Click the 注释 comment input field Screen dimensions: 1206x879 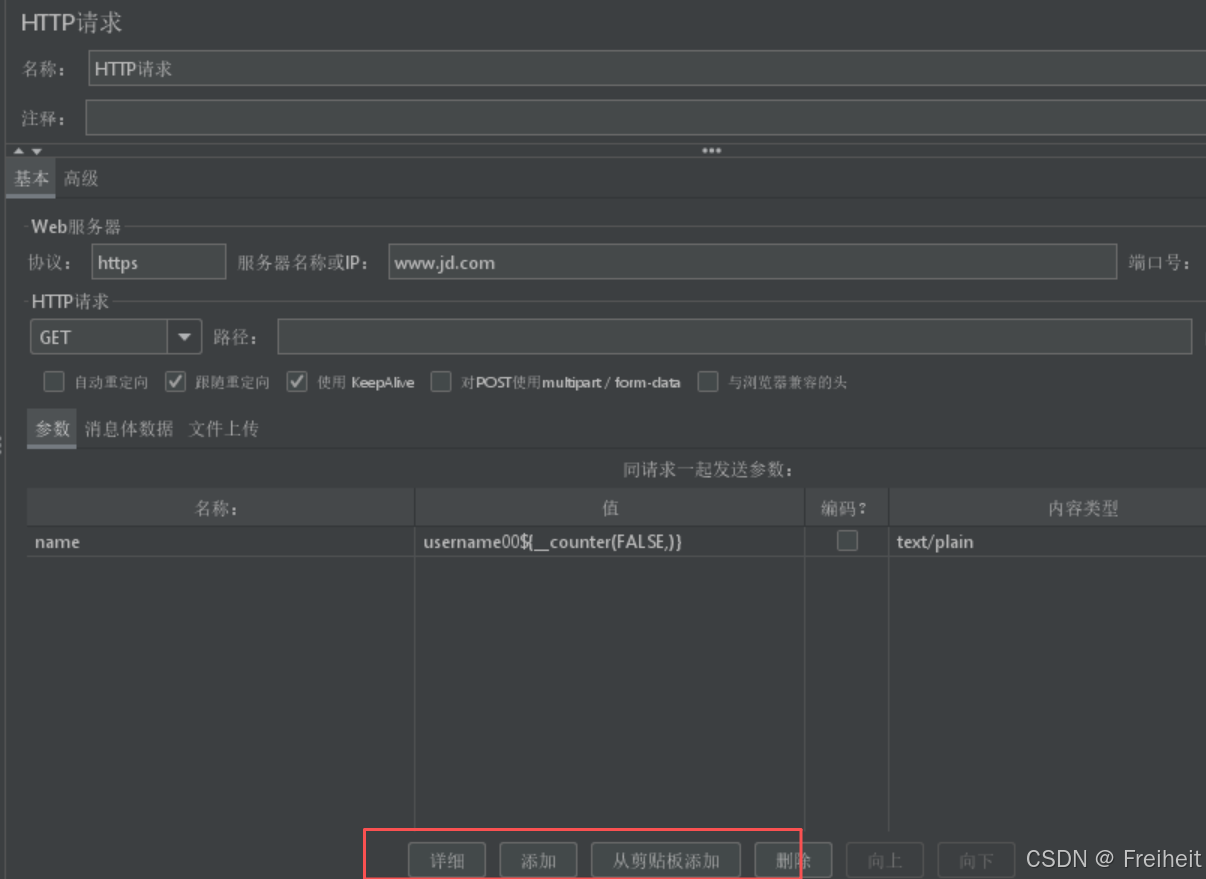click(645, 117)
